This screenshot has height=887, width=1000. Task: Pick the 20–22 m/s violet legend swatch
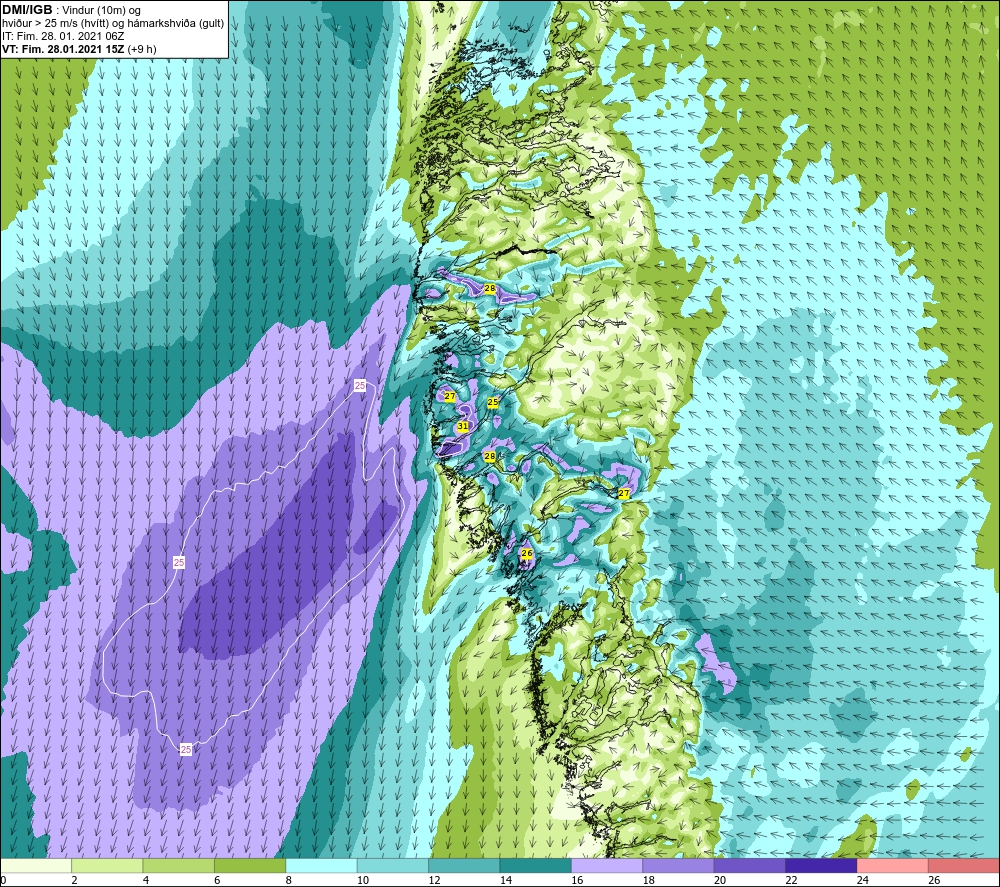tap(750, 866)
